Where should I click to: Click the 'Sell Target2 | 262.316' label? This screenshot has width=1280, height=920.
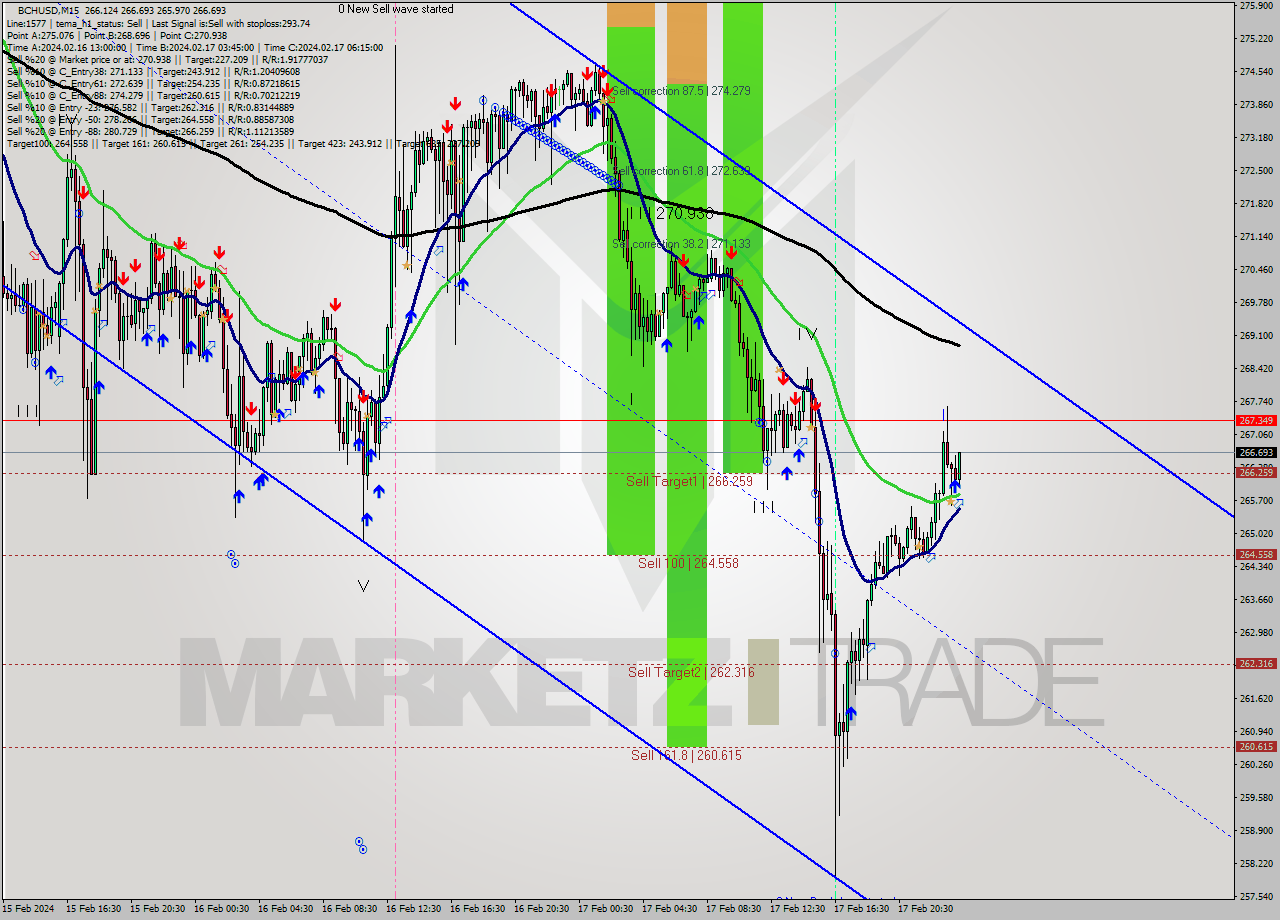click(x=691, y=672)
